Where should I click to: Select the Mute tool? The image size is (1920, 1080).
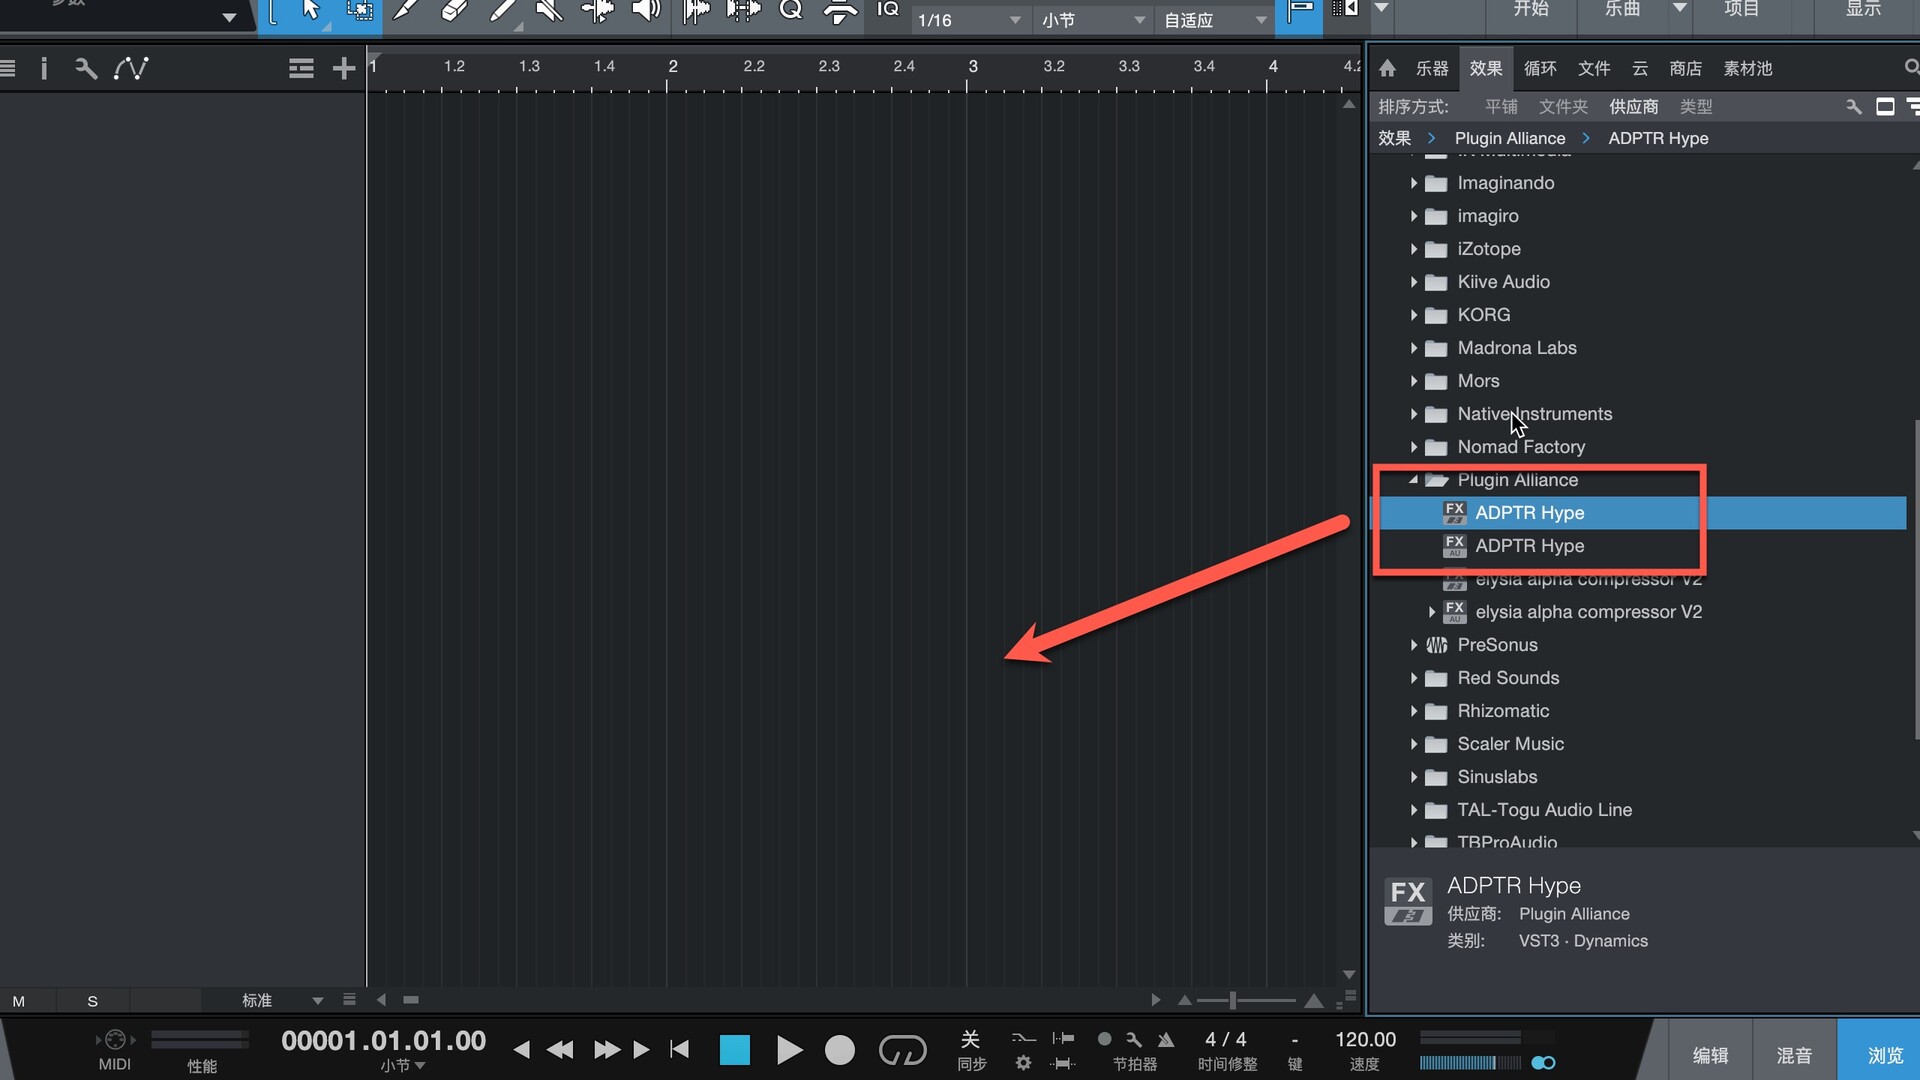point(549,10)
